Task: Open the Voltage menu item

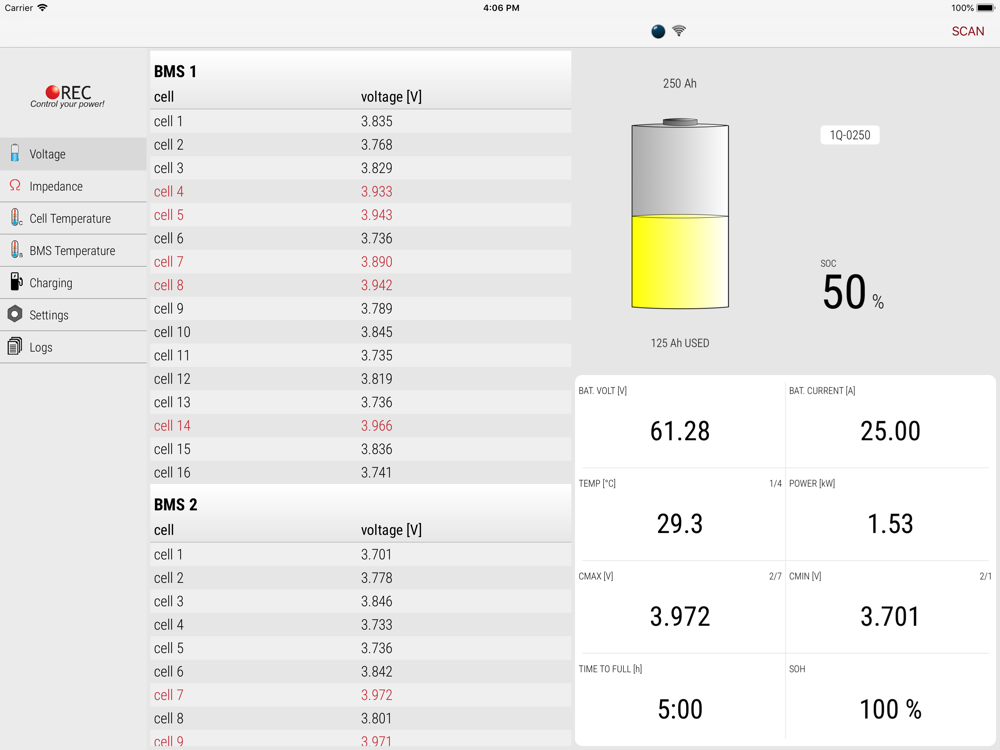Action: pos(73,154)
